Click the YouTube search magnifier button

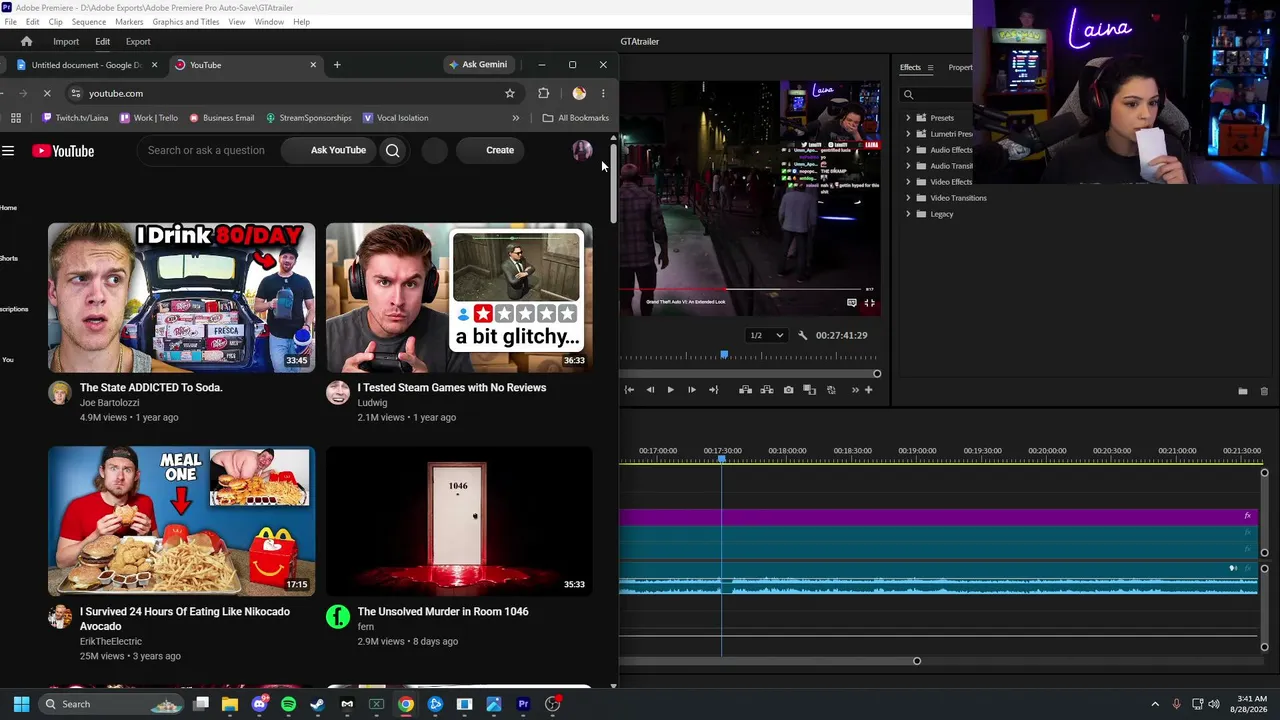pyautogui.click(x=393, y=150)
